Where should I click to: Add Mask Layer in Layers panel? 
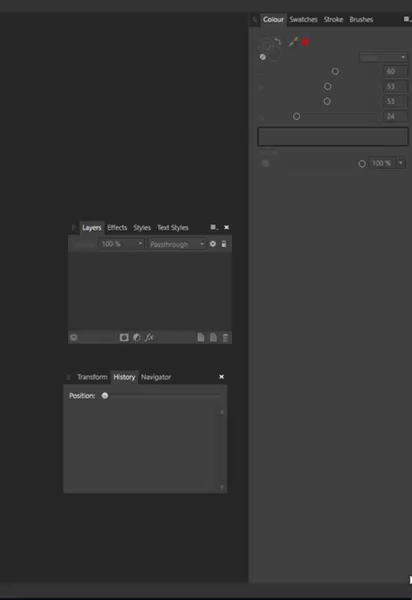coord(124,338)
